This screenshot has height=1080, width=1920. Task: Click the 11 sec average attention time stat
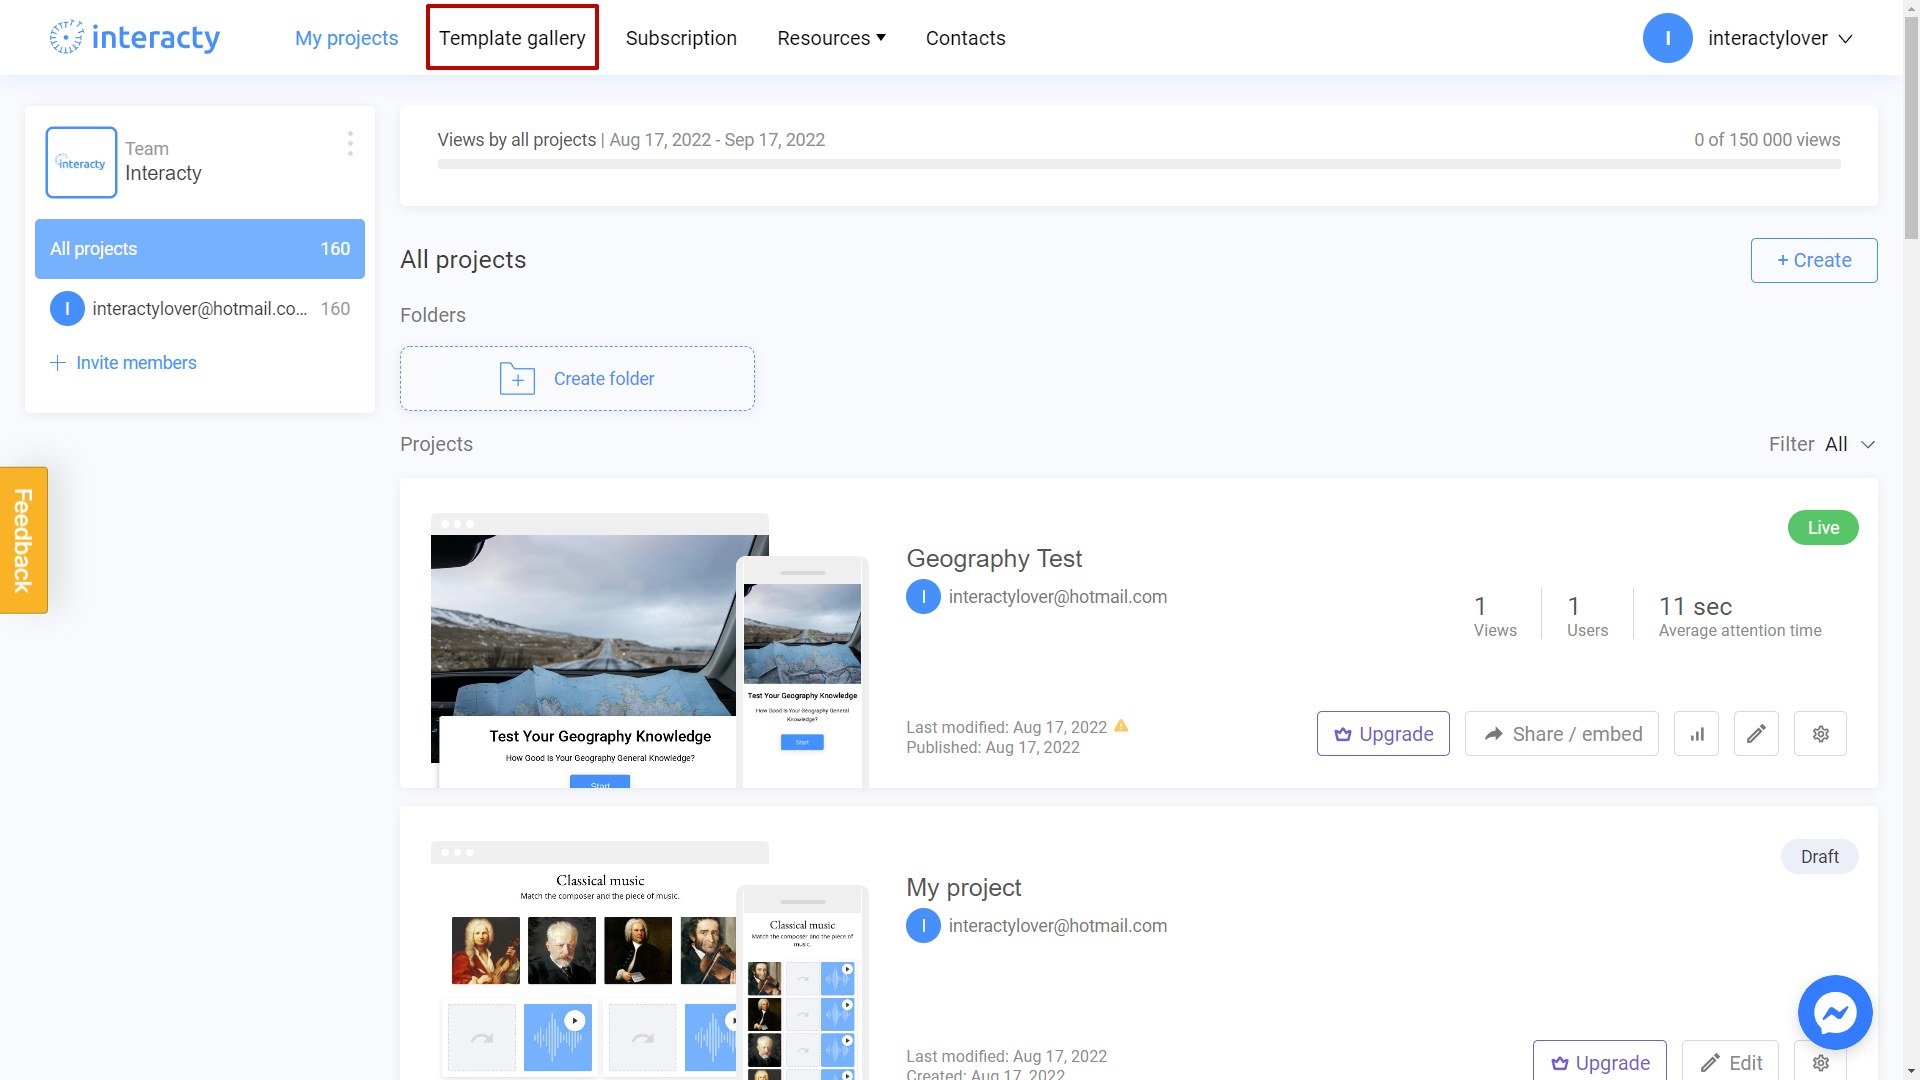tap(1739, 616)
